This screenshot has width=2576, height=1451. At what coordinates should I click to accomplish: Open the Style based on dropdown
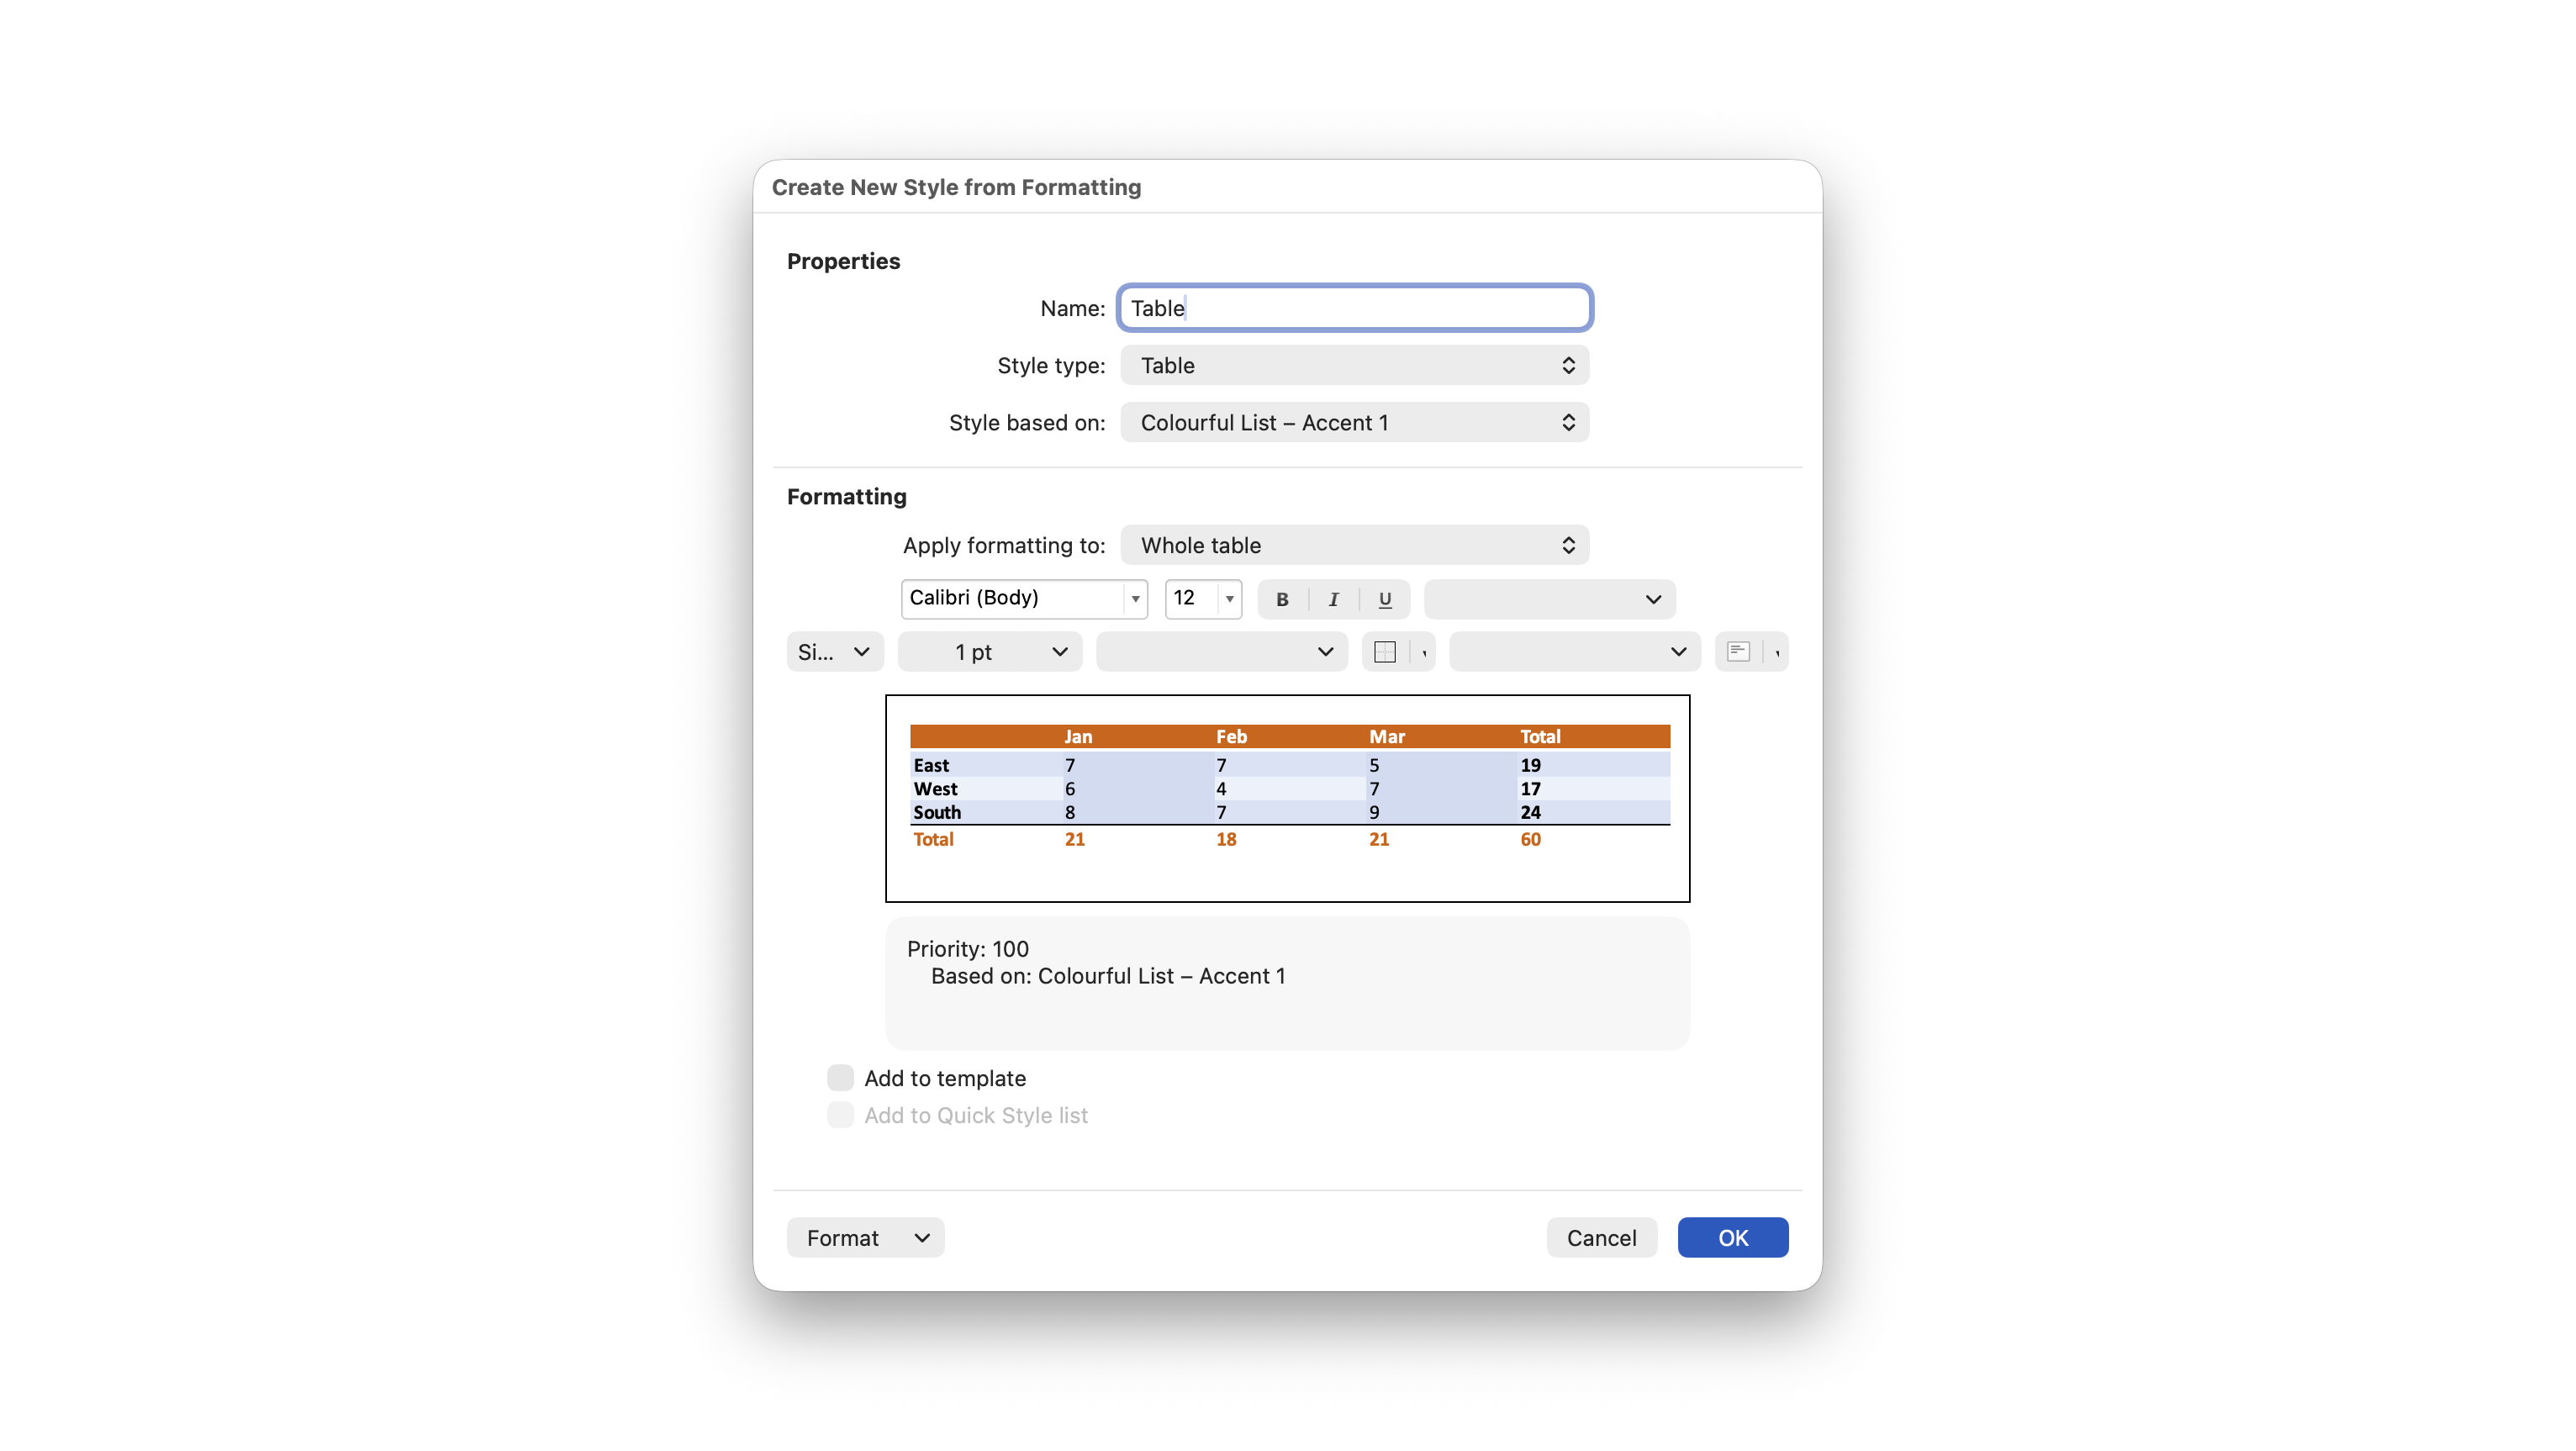pyautogui.click(x=1354, y=423)
